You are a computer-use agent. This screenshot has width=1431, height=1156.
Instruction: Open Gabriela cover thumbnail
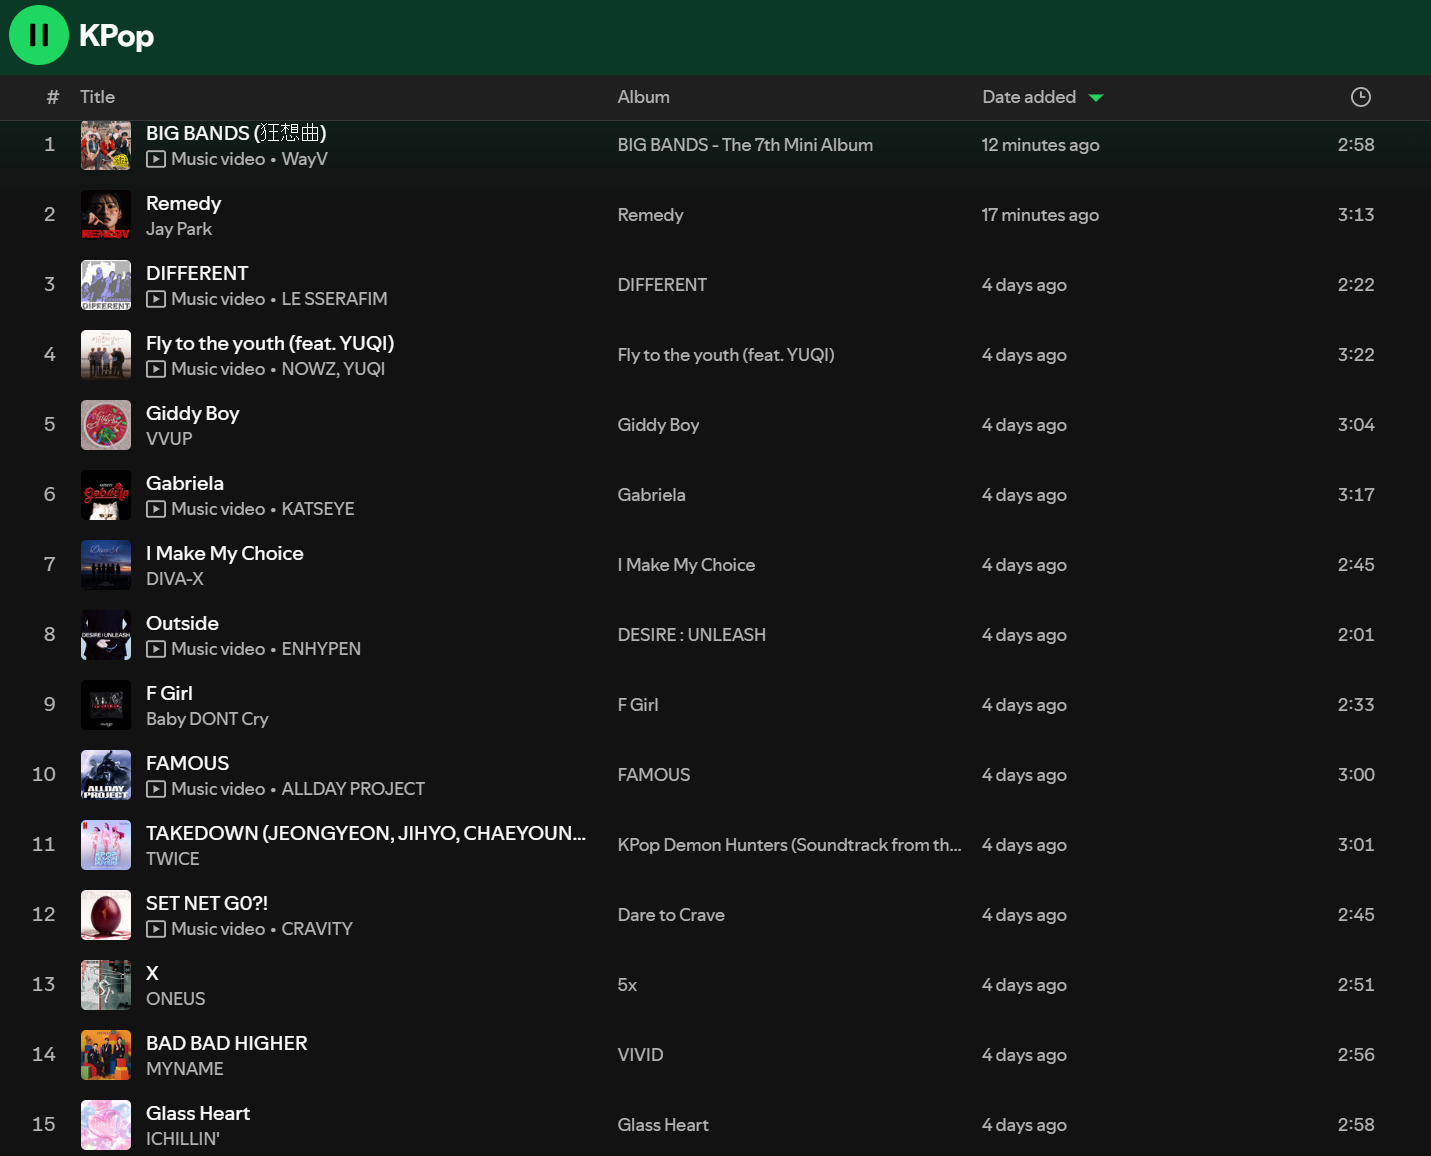[x=106, y=495]
